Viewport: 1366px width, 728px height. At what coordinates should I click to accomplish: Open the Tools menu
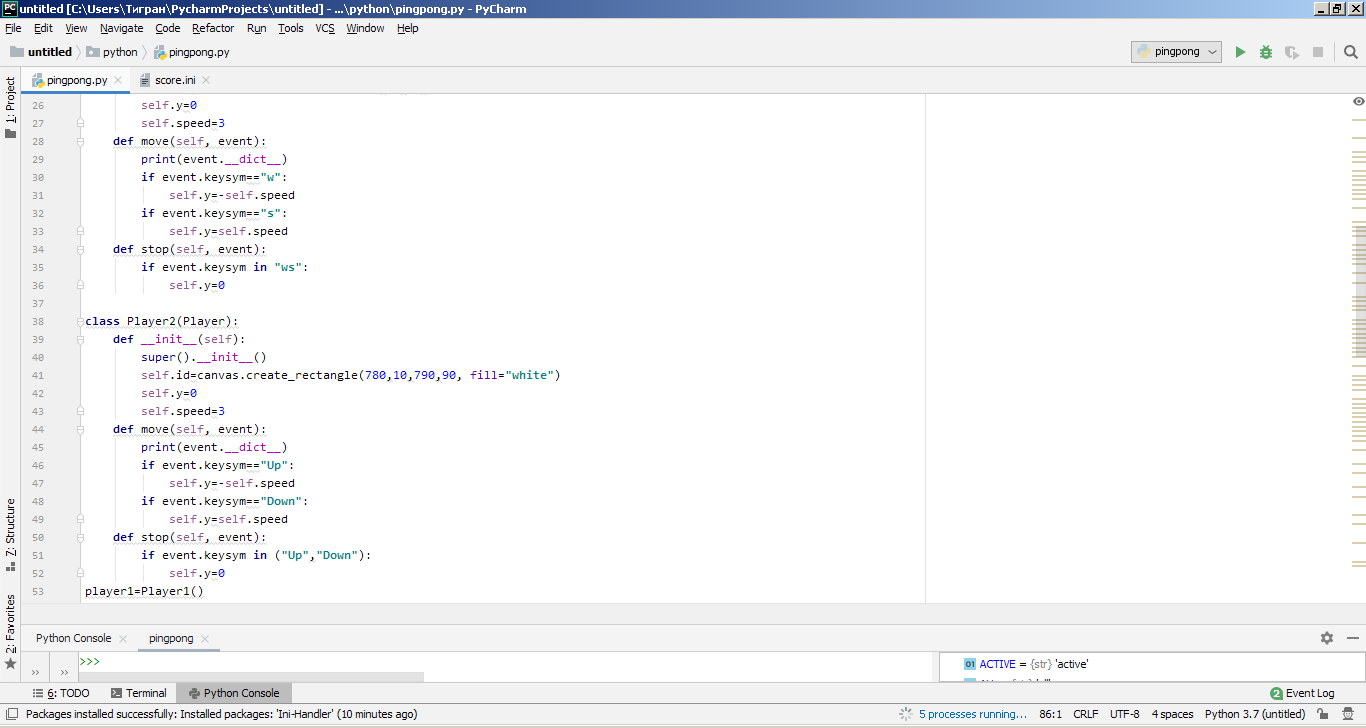point(291,28)
